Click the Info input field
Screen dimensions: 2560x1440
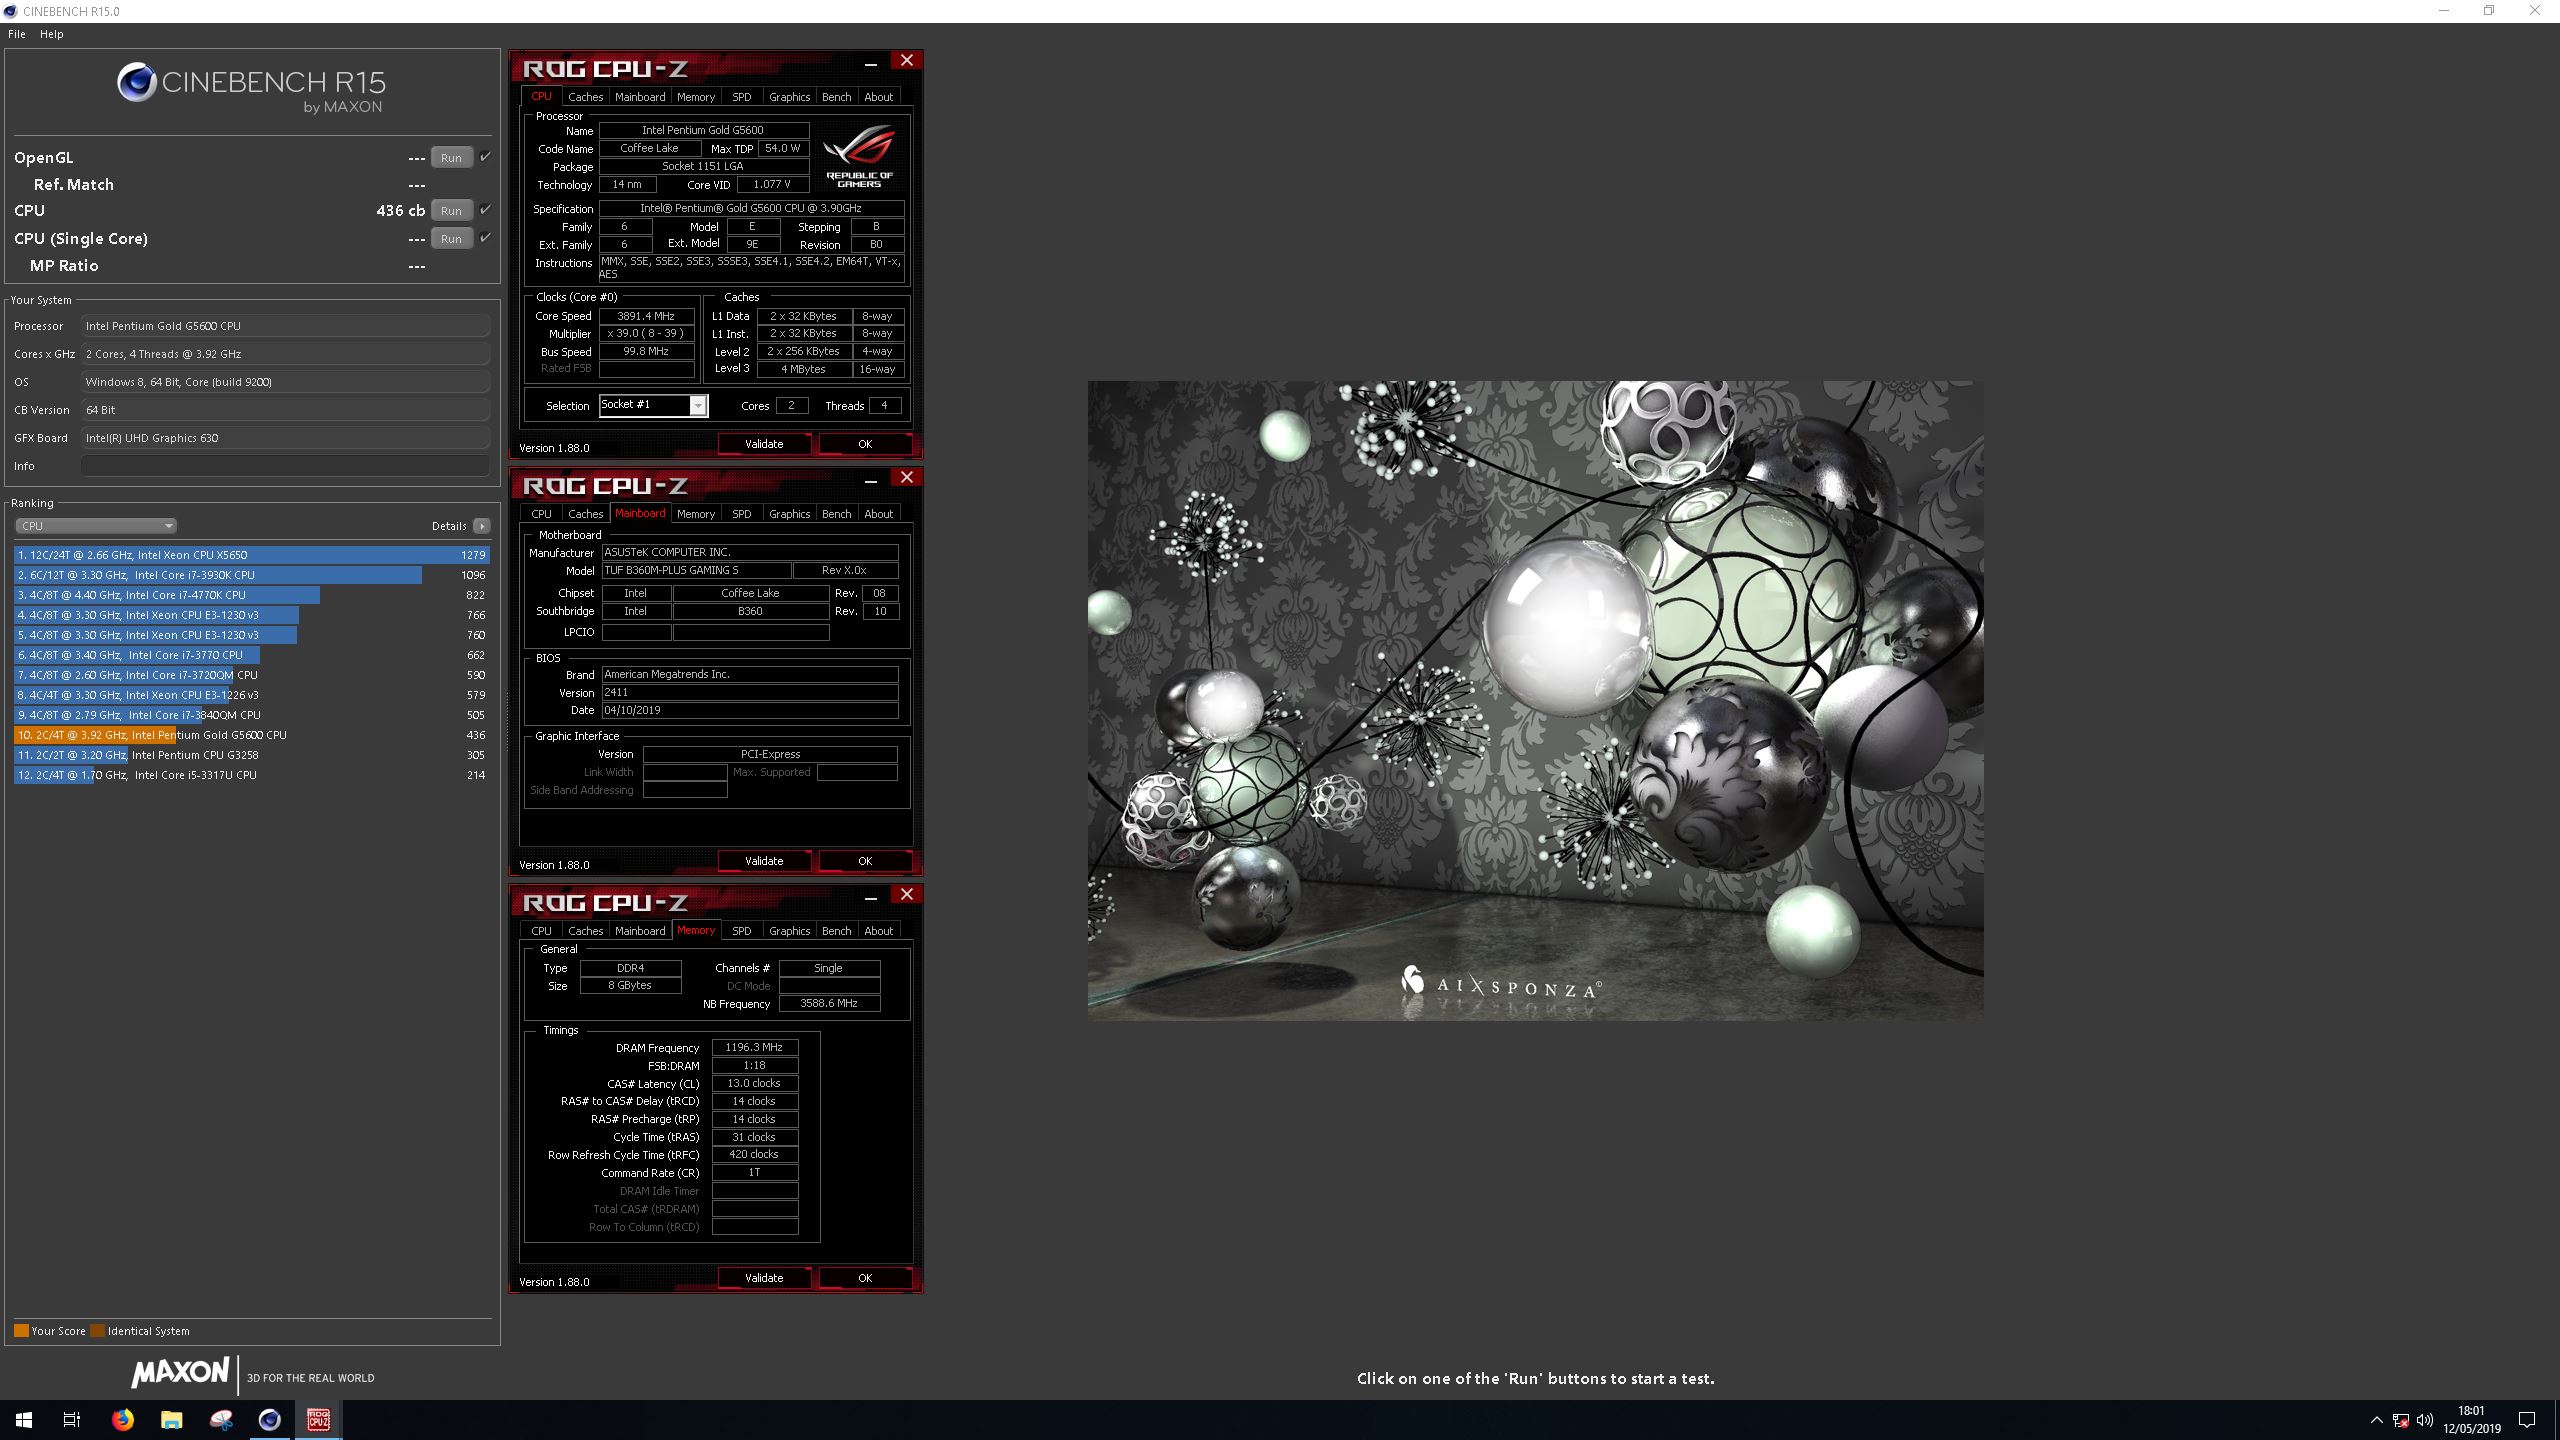click(285, 466)
